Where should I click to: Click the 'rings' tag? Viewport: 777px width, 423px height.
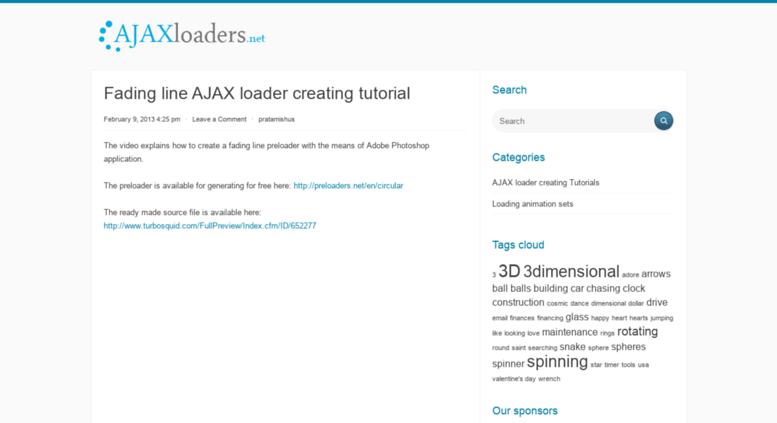(x=607, y=333)
